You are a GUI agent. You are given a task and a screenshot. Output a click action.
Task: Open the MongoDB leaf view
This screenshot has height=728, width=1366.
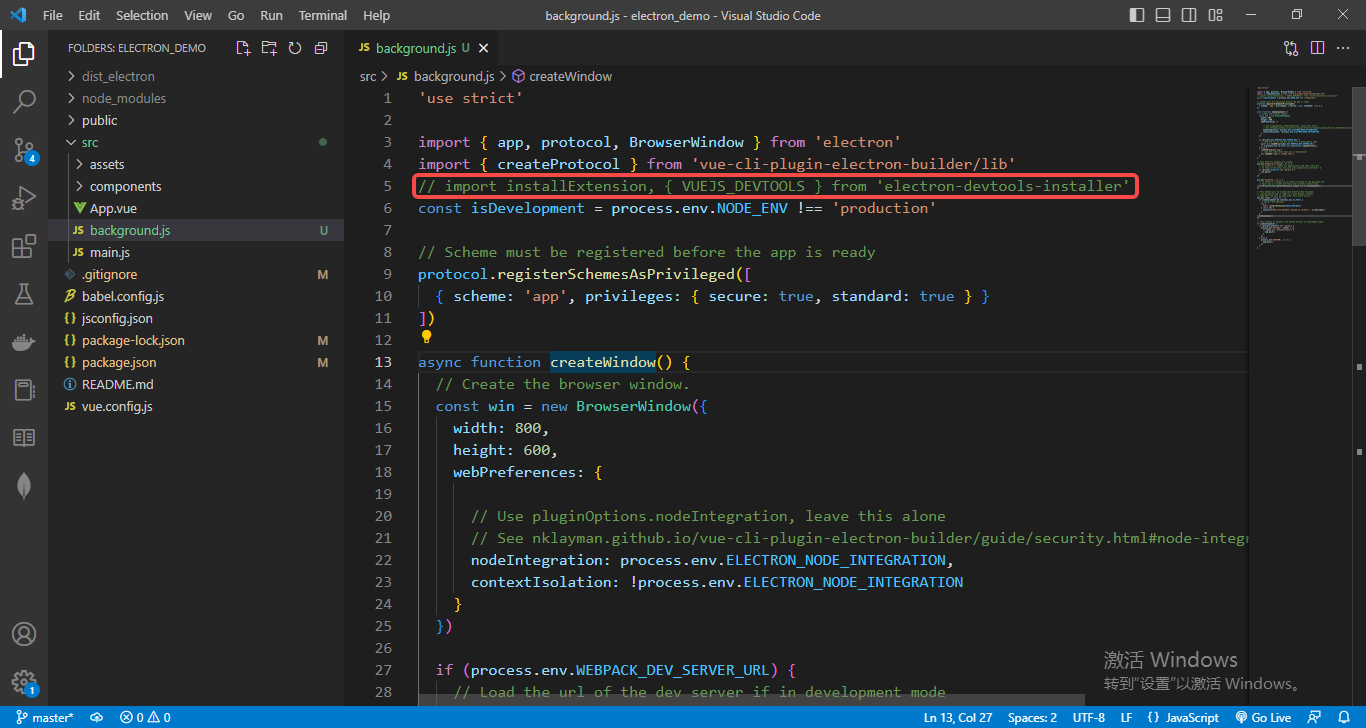(x=24, y=486)
